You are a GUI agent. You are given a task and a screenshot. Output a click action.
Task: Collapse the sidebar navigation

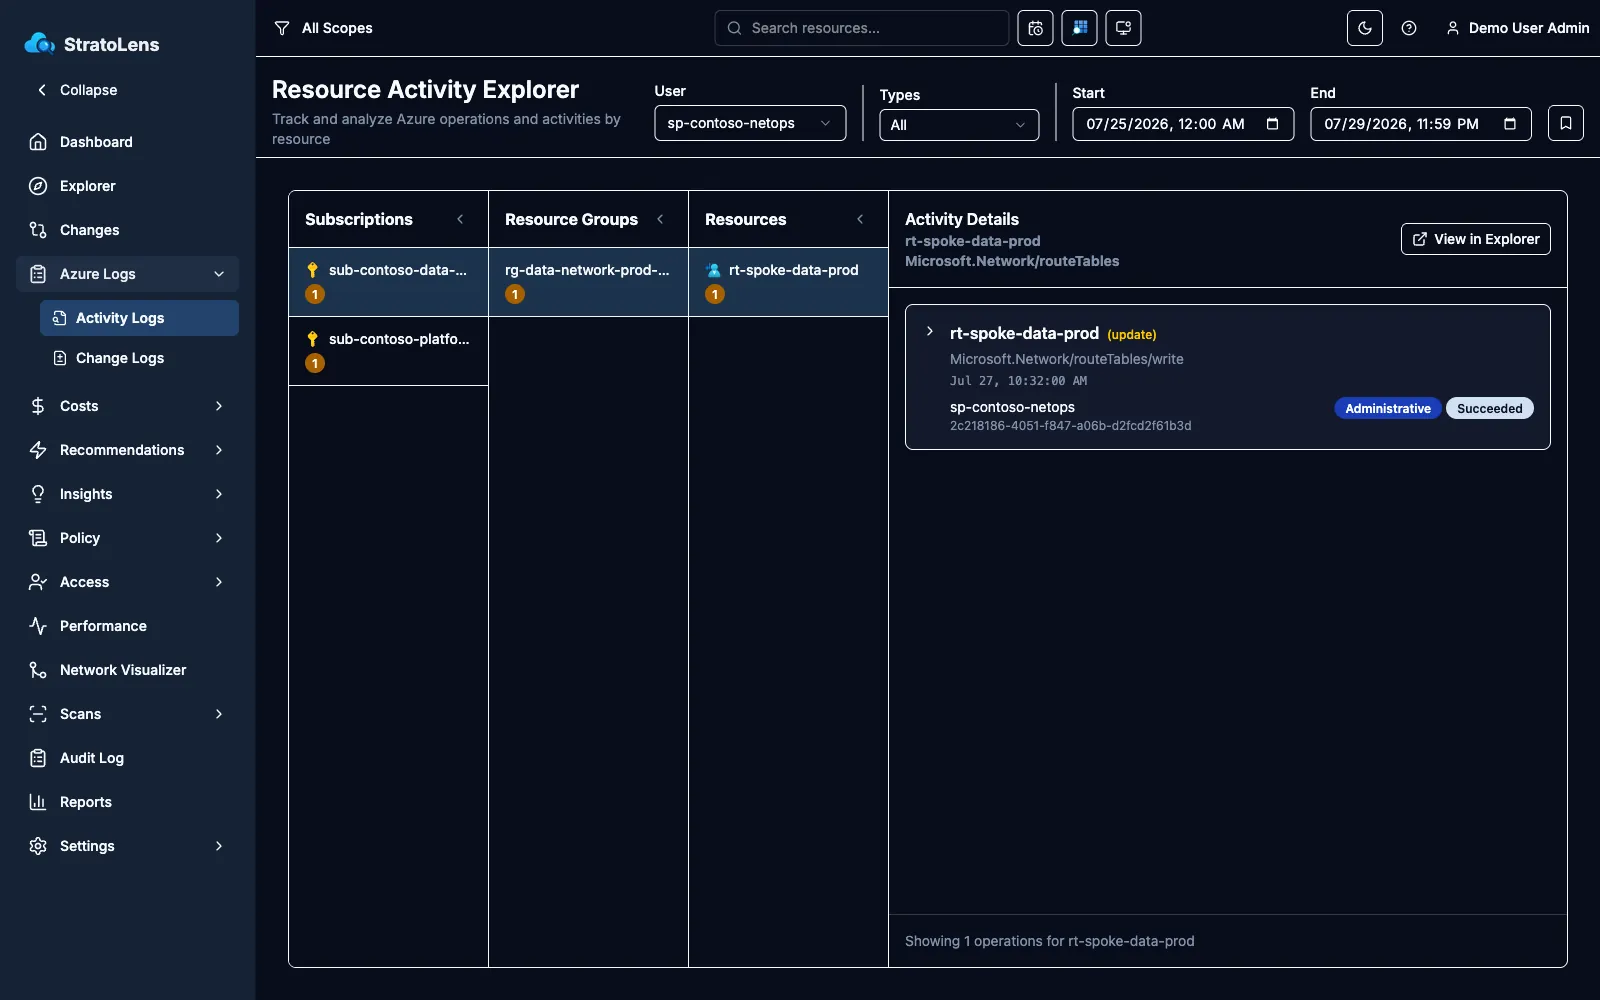78,90
